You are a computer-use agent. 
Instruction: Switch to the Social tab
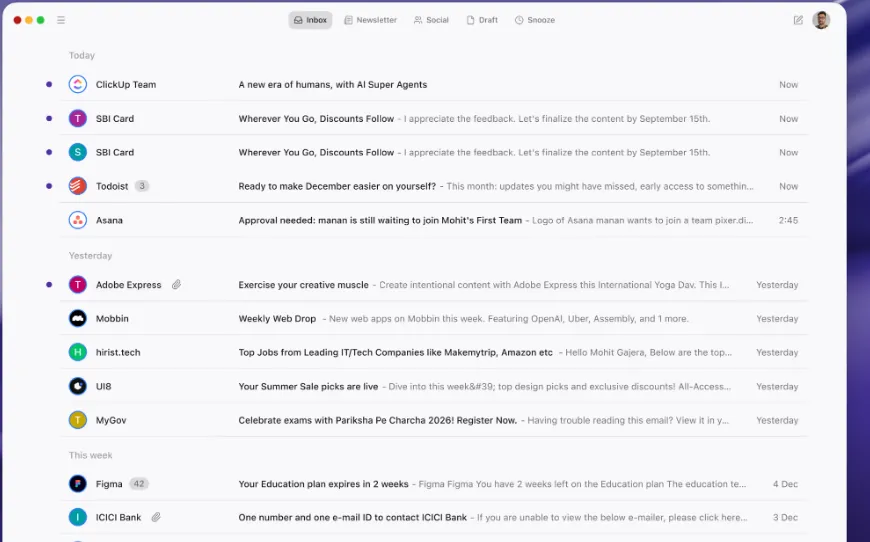tap(431, 20)
